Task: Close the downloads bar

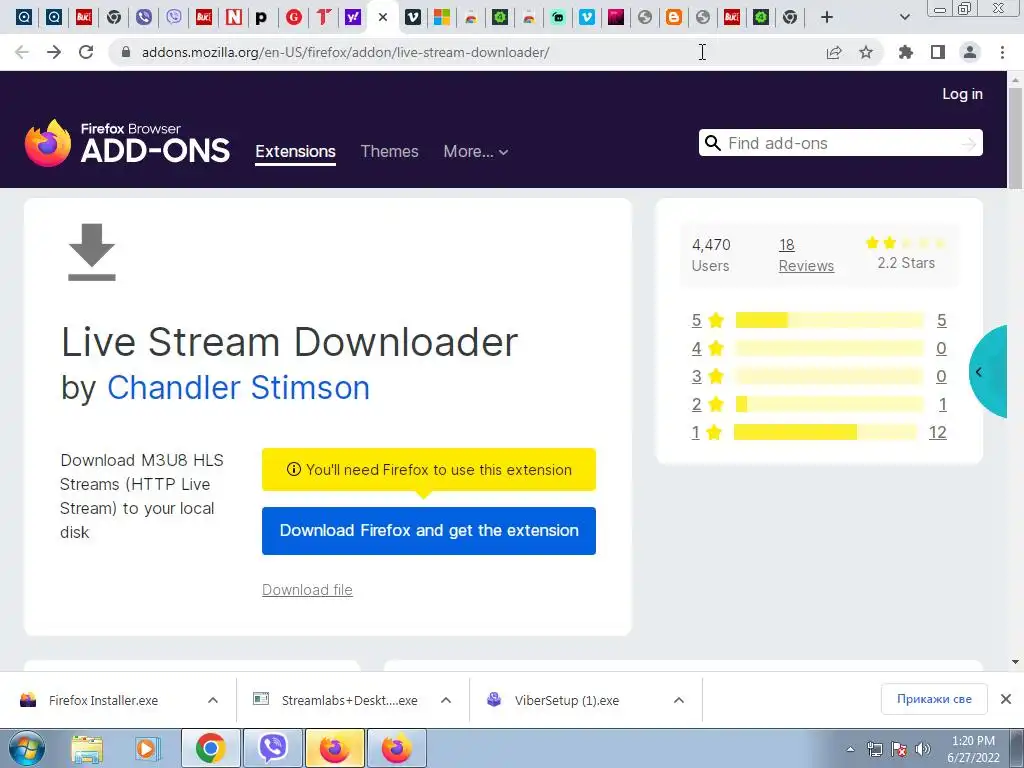Action: tap(1006, 699)
